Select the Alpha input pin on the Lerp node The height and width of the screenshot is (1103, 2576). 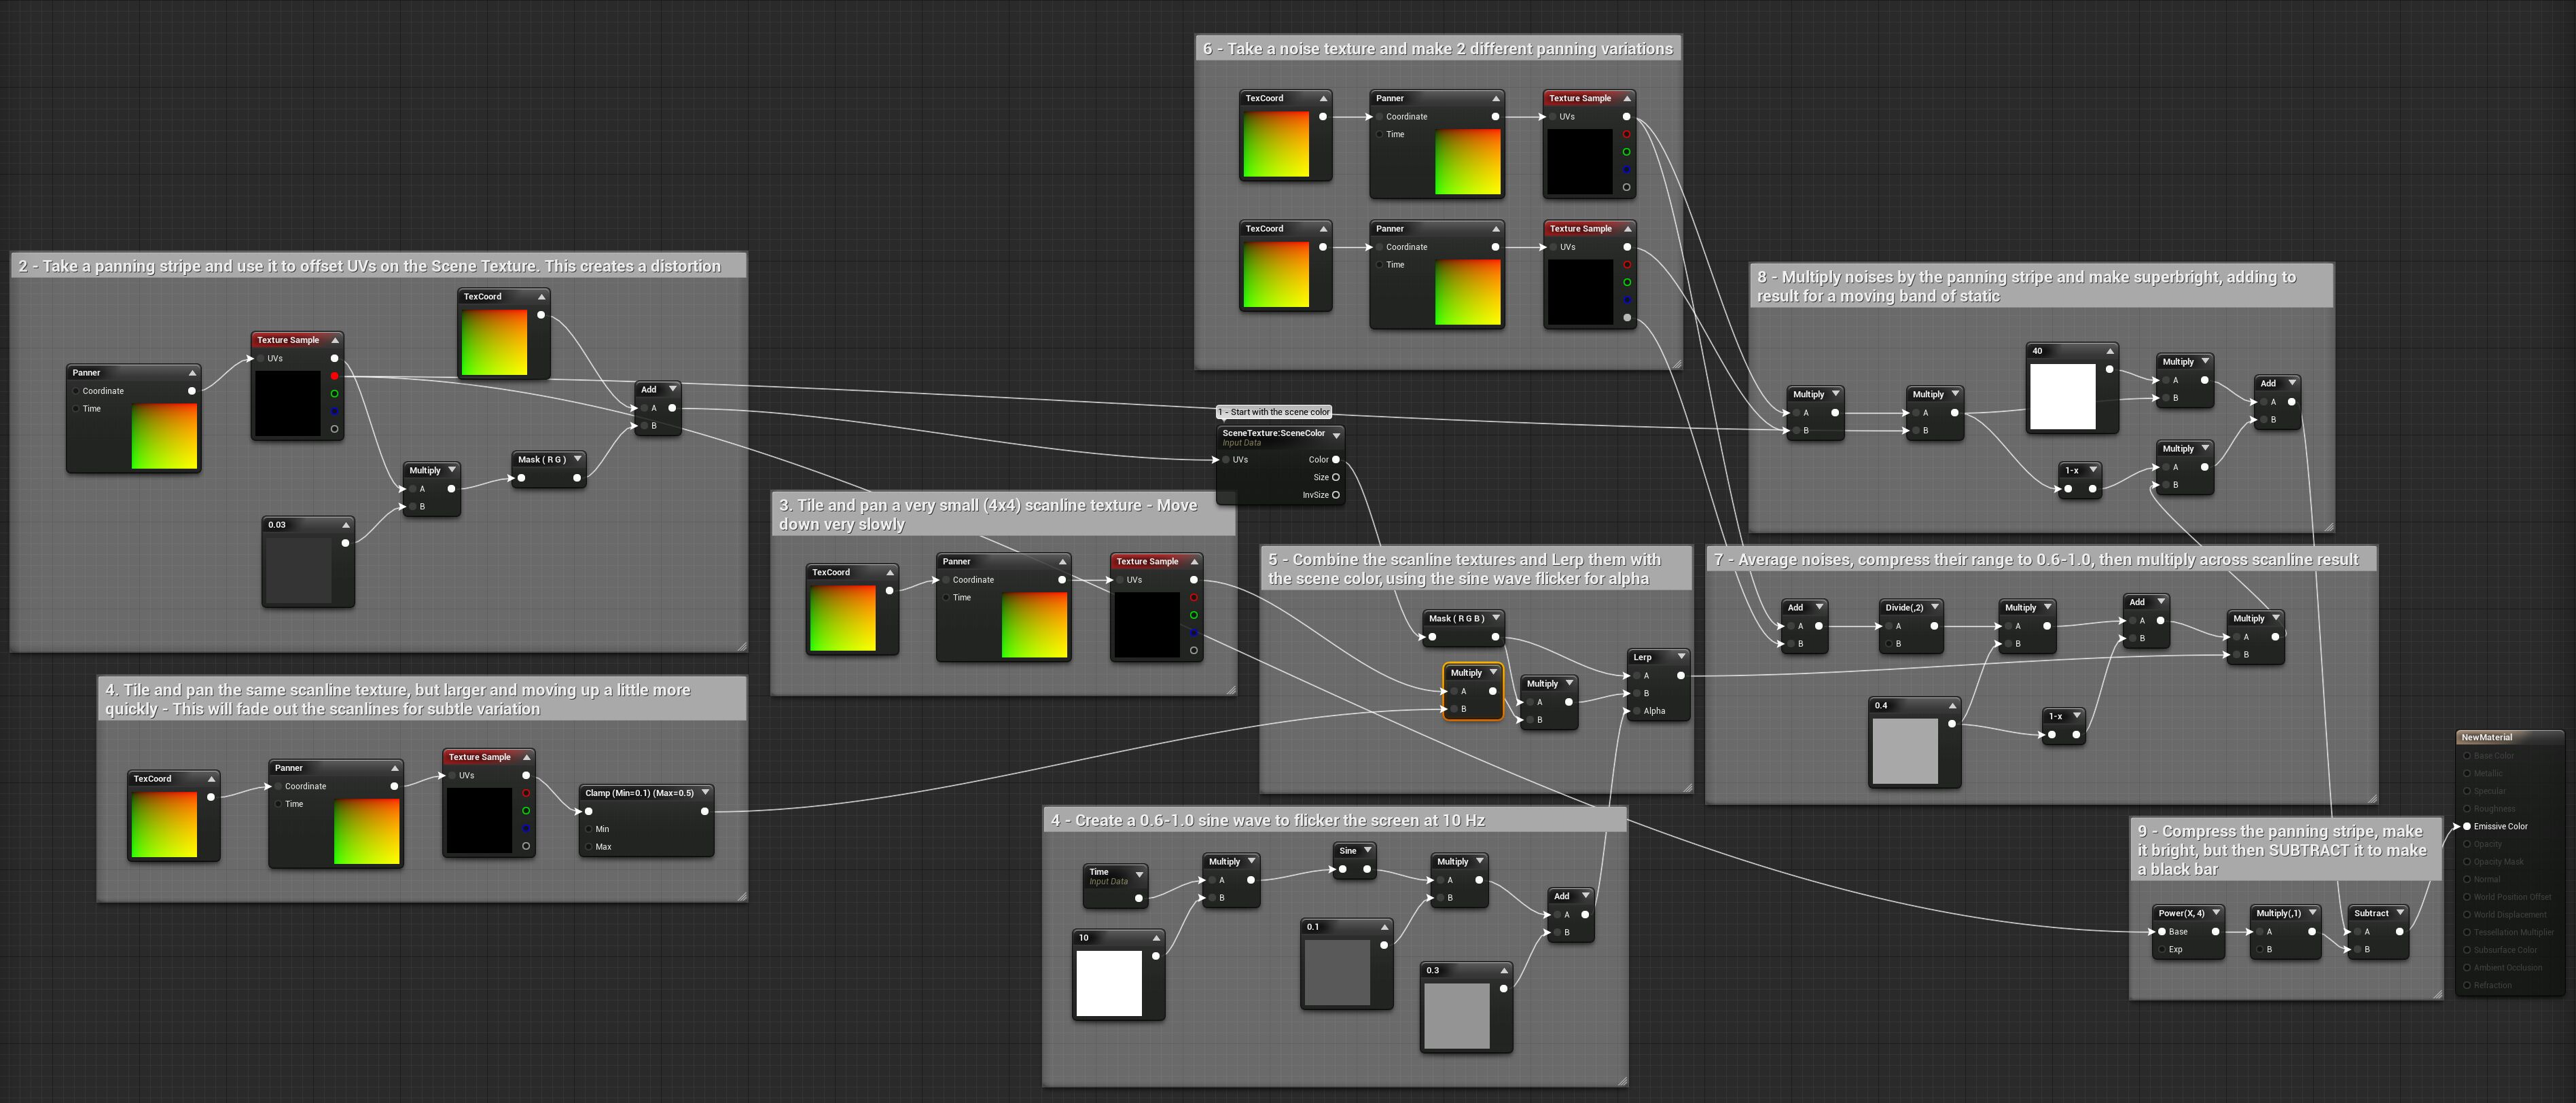[x=1637, y=711]
